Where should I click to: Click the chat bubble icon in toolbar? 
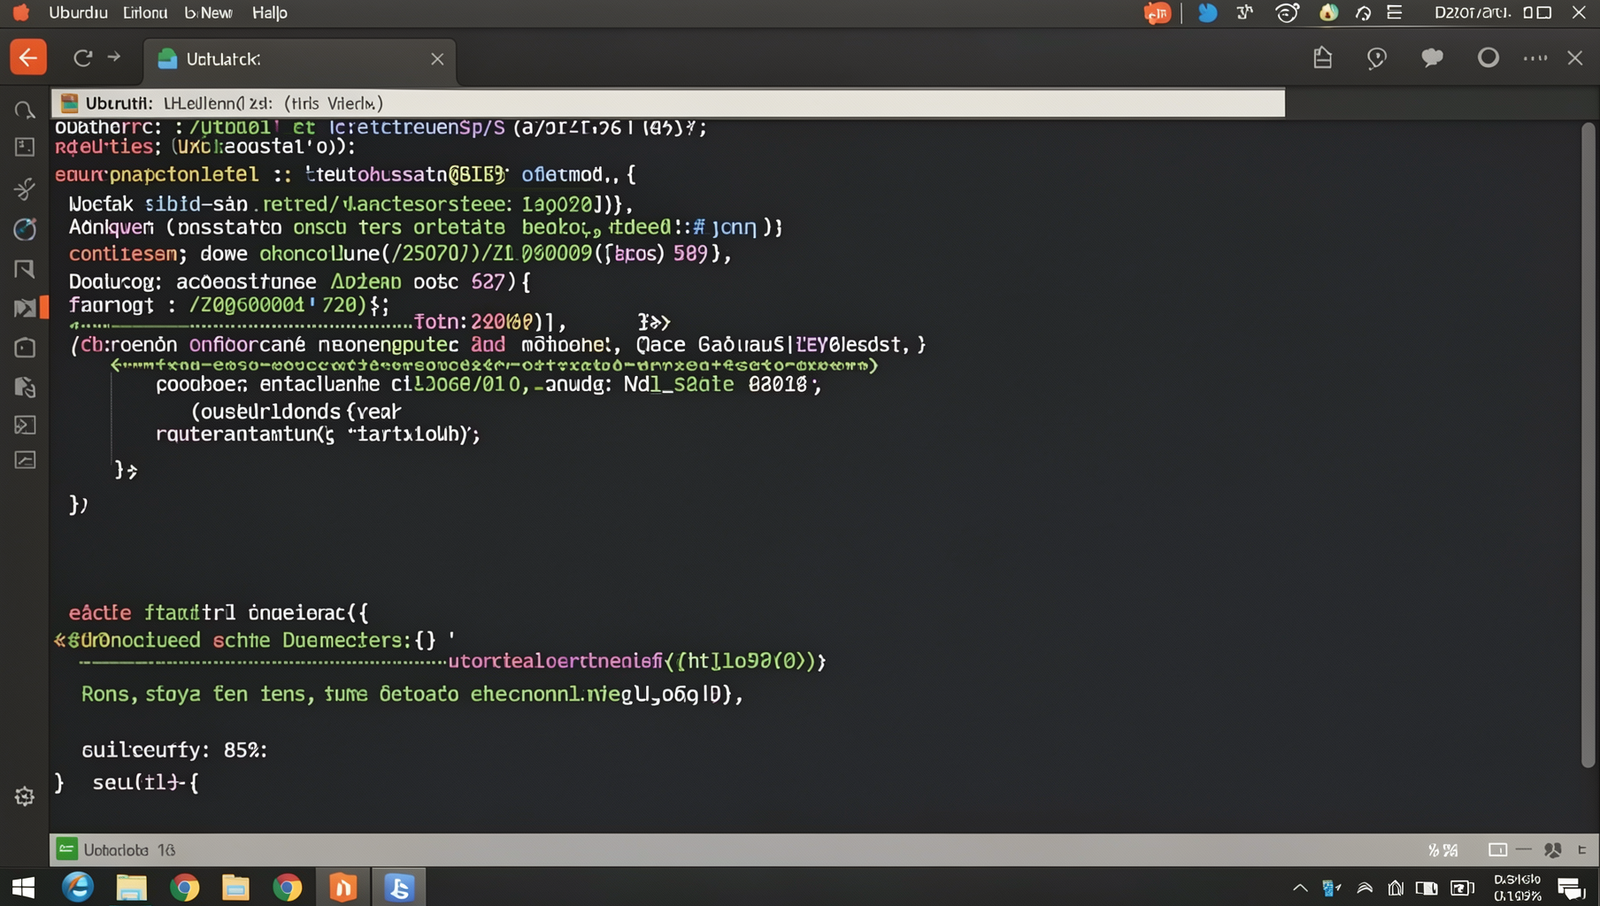(x=1432, y=58)
